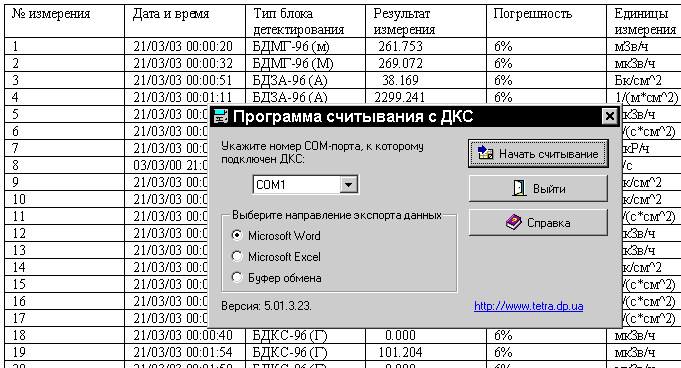
Task: Open the COM port dropdown arrow
Action: [x=348, y=185]
